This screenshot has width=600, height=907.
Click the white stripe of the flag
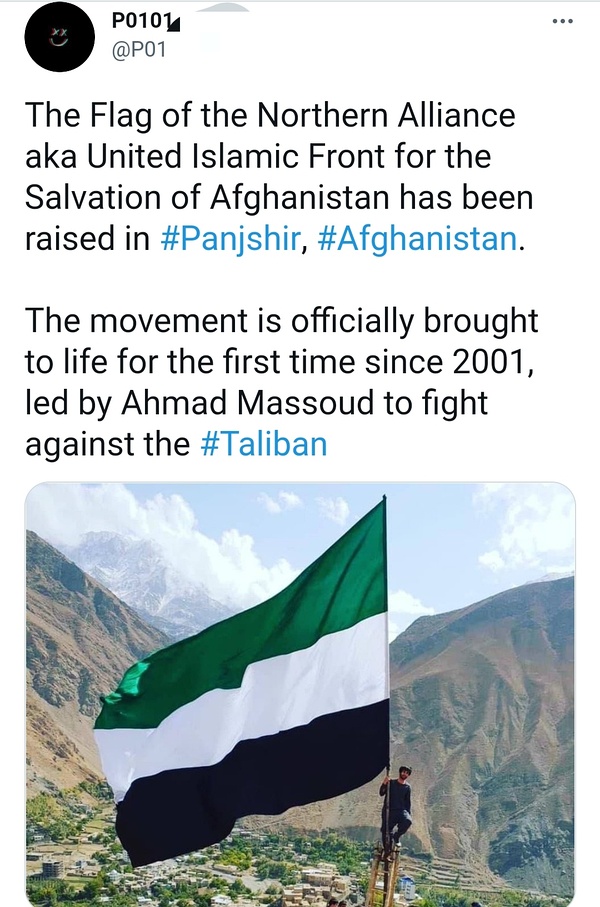pyautogui.click(x=250, y=700)
